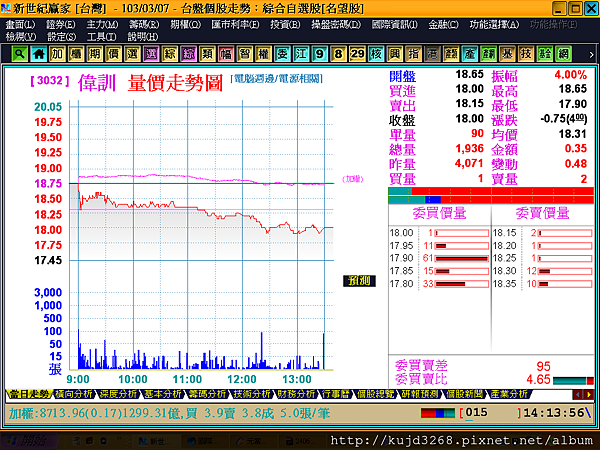The image size is (600, 450).
Task: Select the 興 toolbar icon
Action: pos(395,54)
